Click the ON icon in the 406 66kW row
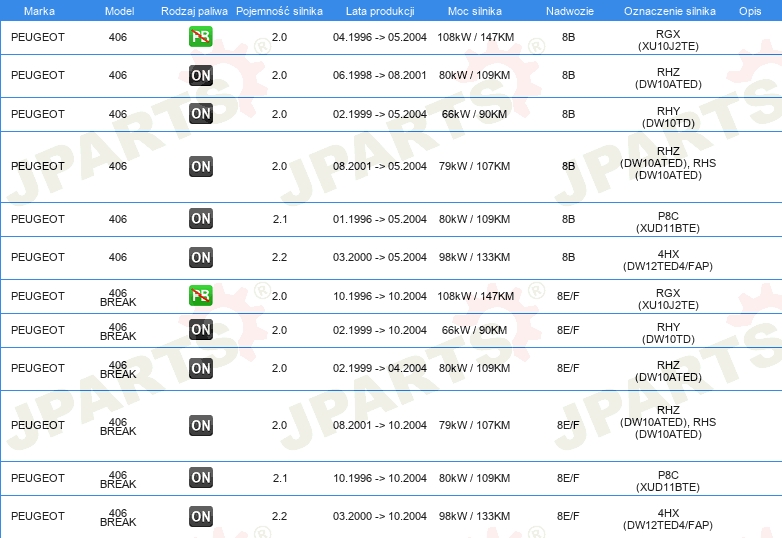The width and height of the screenshot is (782, 538). tap(200, 114)
